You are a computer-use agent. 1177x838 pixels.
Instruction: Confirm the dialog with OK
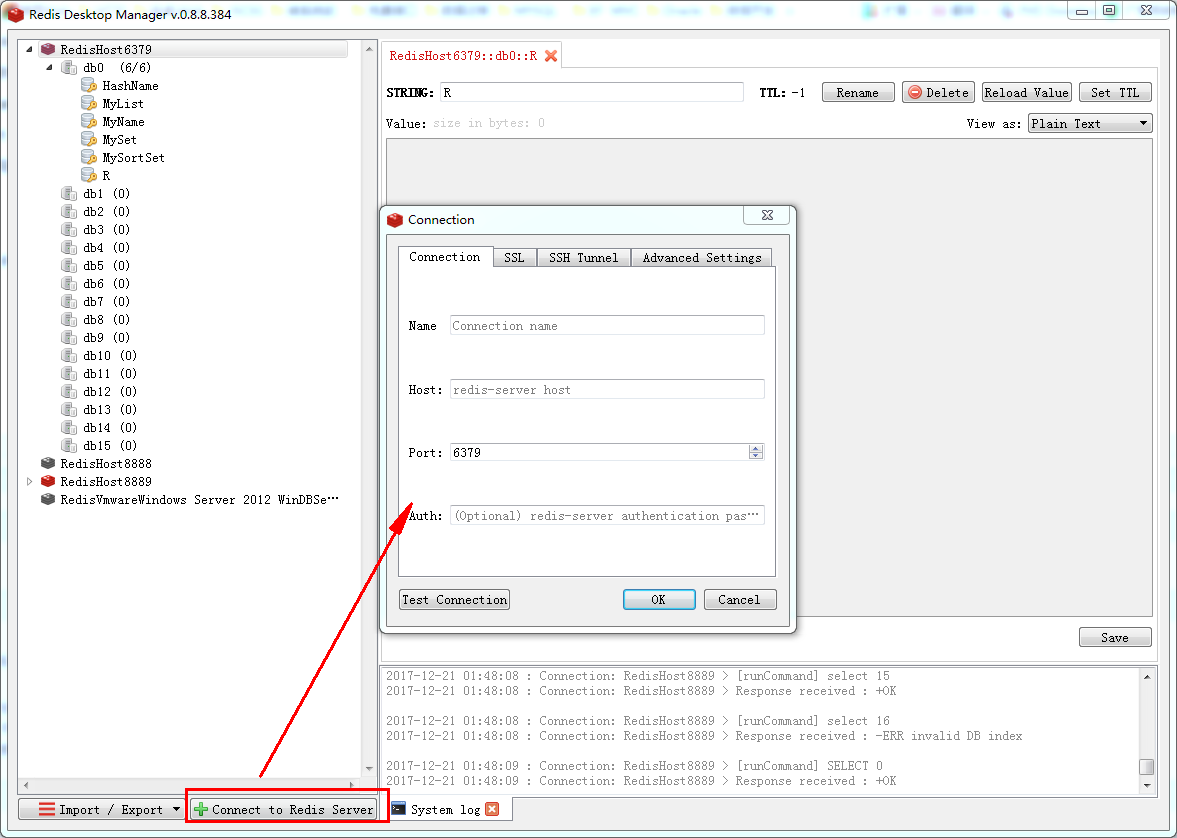click(658, 599)
